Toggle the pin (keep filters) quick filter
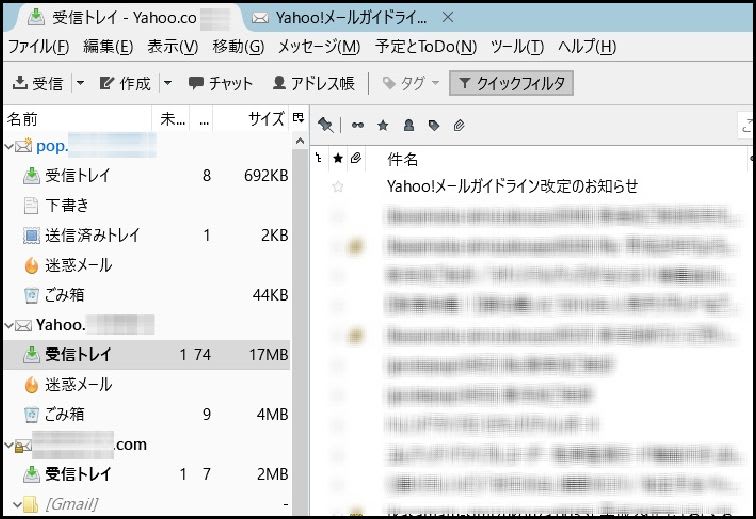756x519 pixels. 326,125
